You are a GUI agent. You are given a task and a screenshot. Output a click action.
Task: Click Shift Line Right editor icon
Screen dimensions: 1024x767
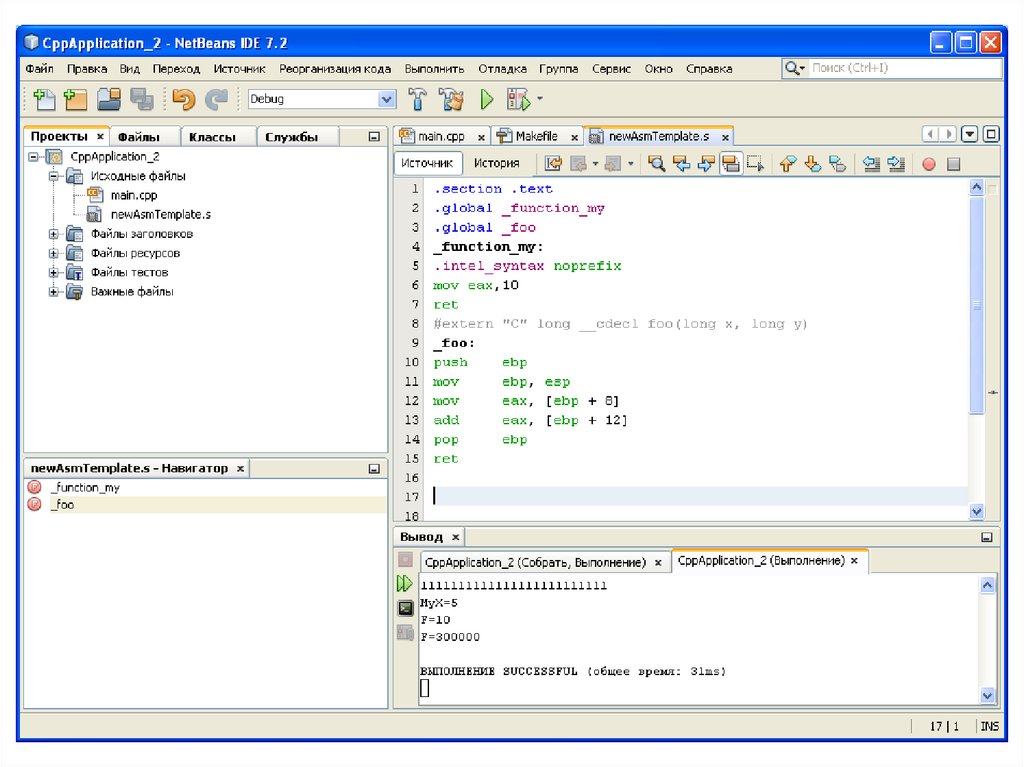[896, 163]
